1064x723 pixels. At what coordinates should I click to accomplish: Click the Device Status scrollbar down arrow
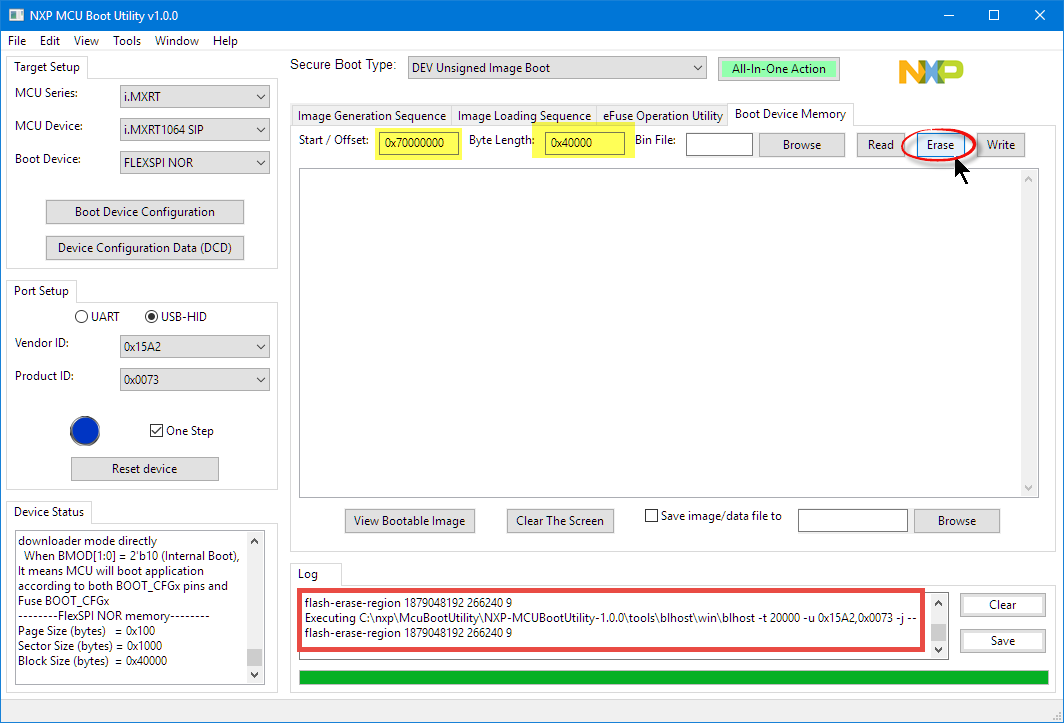click(x=255, y=675)
